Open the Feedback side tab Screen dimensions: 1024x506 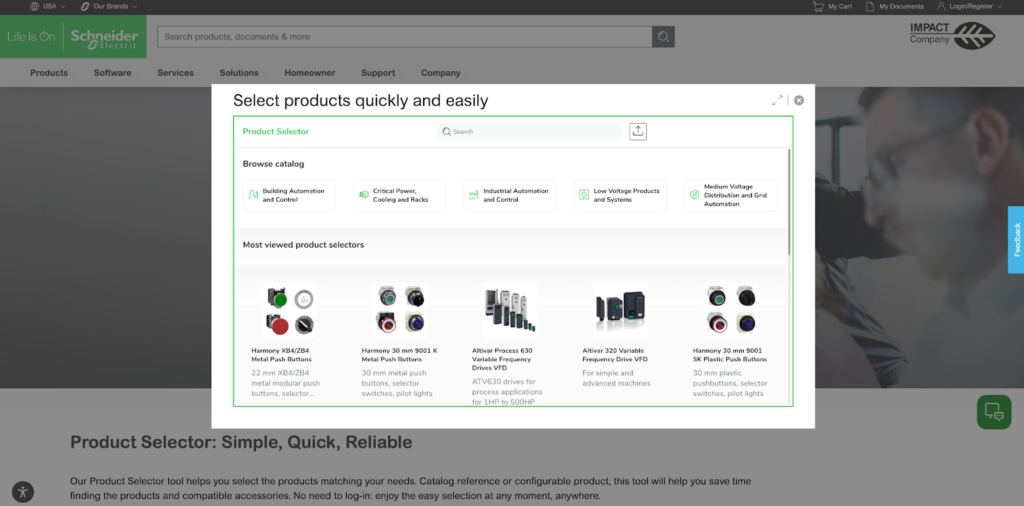point(1016,240)
